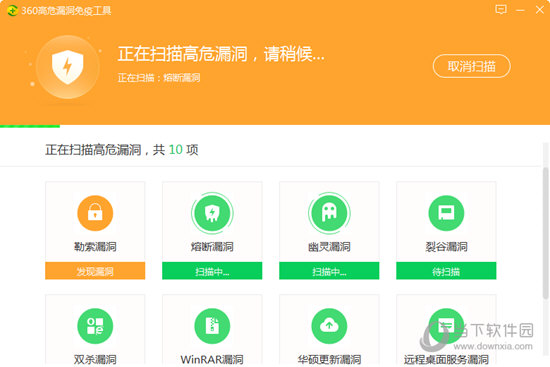Click the 取消扫描 cancel scan button
Screen dimensions: 550x367
coord(471,66)
